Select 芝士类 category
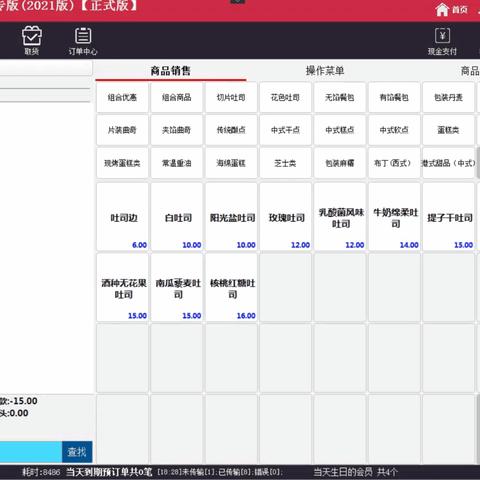Image resolution: width=480 pixels, height=480 pixels. click(285, 163)
